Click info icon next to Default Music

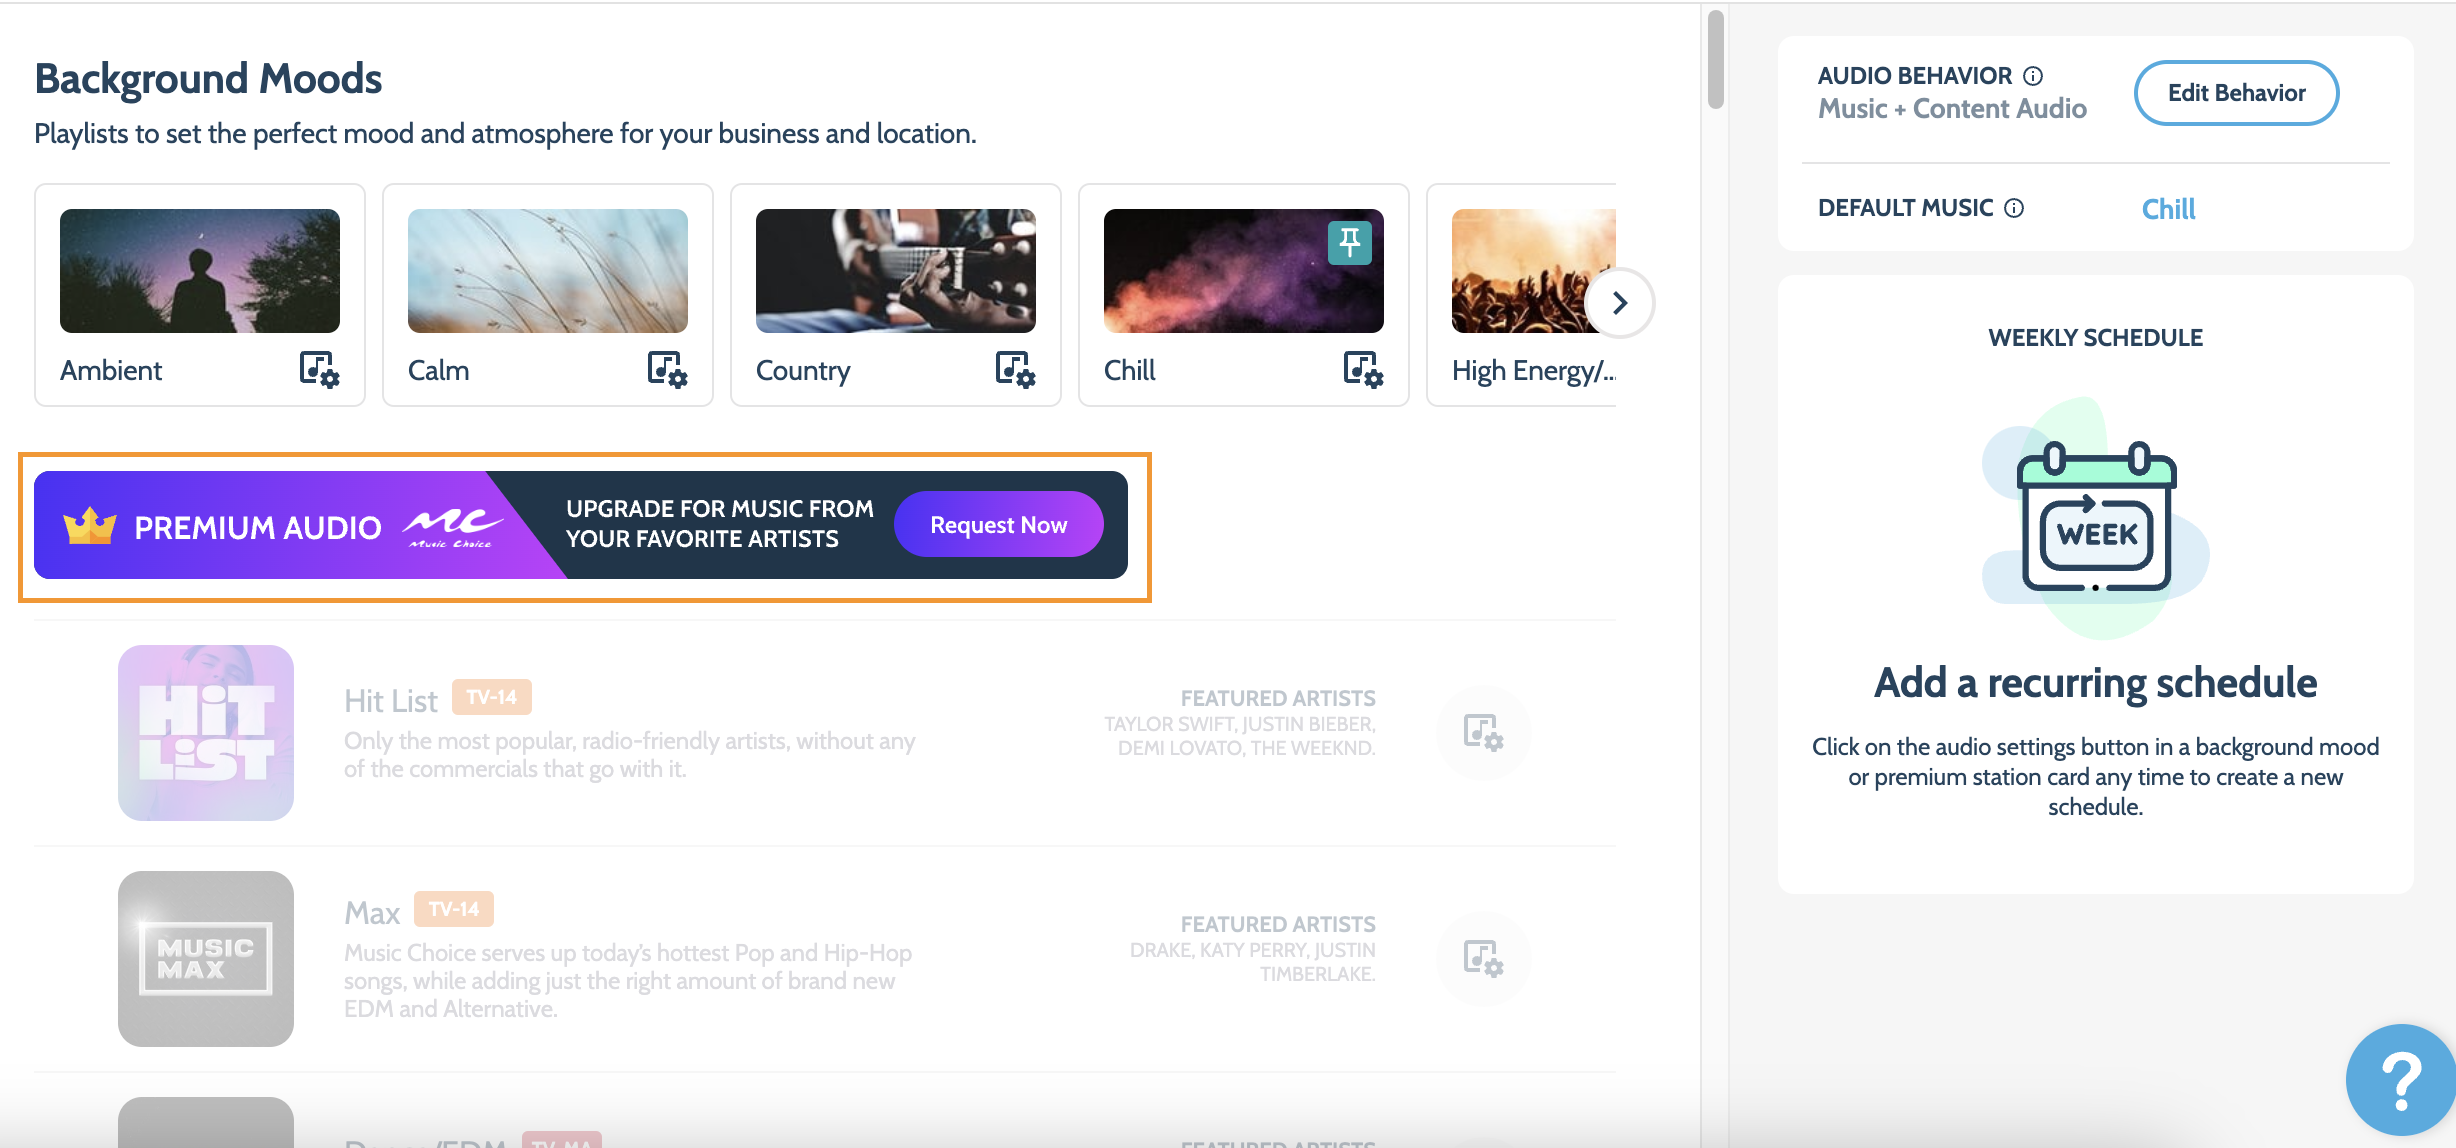coord(2014,208)
